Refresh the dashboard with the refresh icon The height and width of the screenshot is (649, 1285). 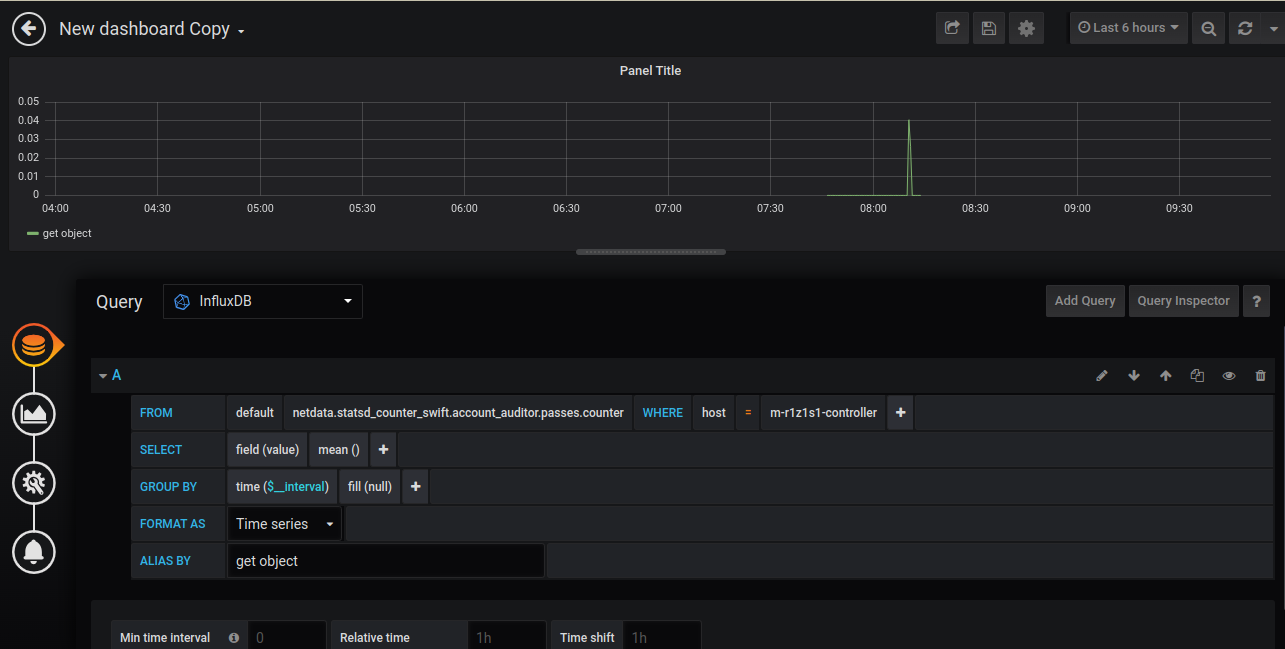pyautogui.click(x=1245, y=28)
